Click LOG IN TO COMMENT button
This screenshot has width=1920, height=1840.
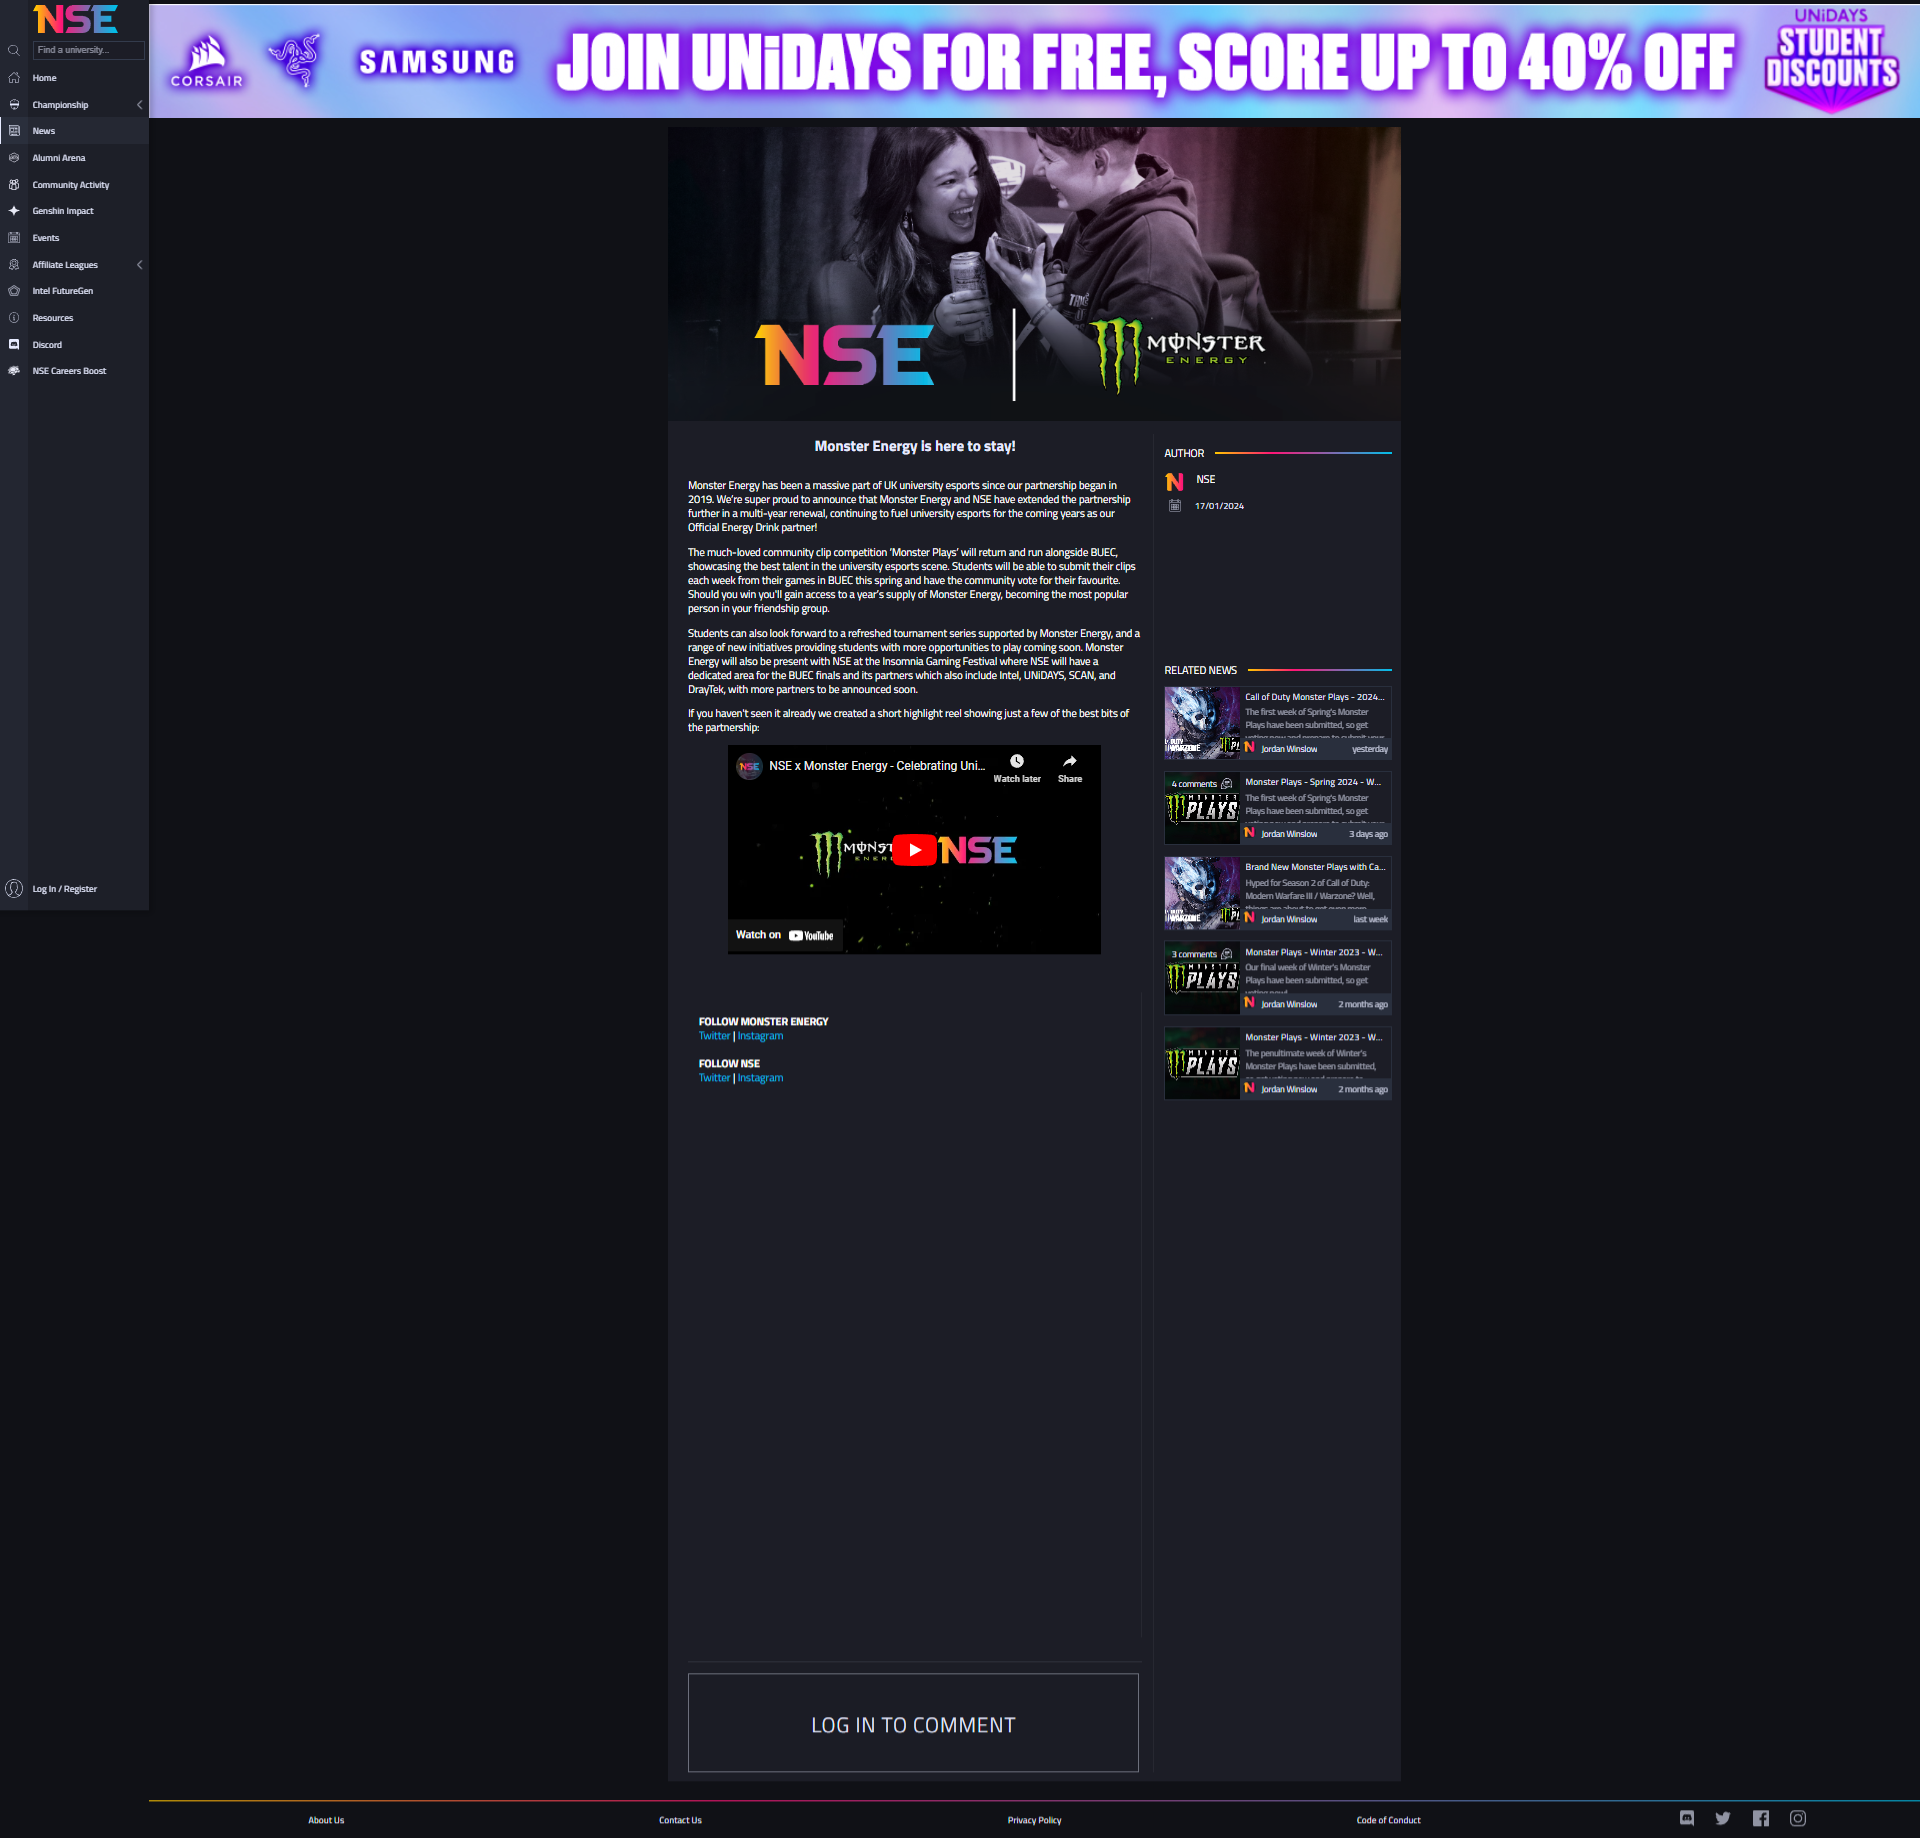[x=912, y=1723]
